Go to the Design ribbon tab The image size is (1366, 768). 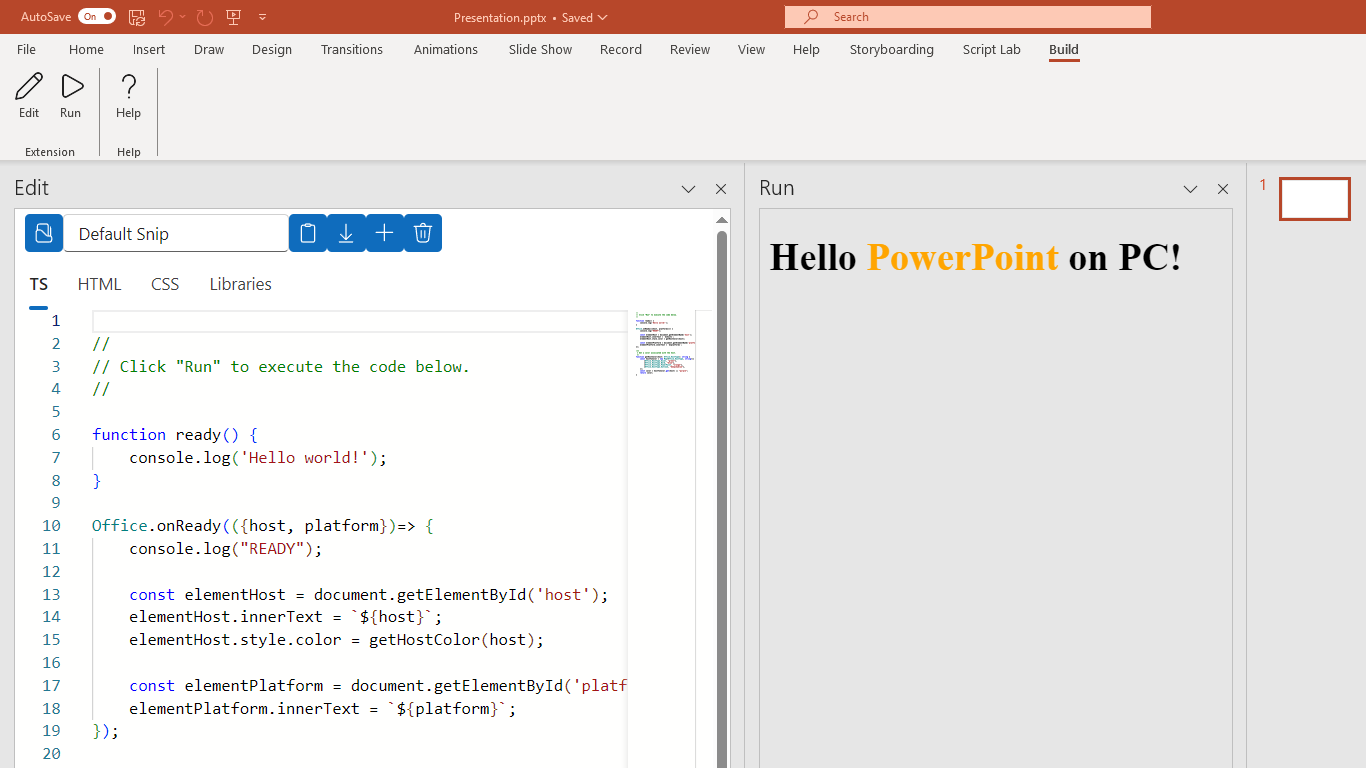[272, 49]
